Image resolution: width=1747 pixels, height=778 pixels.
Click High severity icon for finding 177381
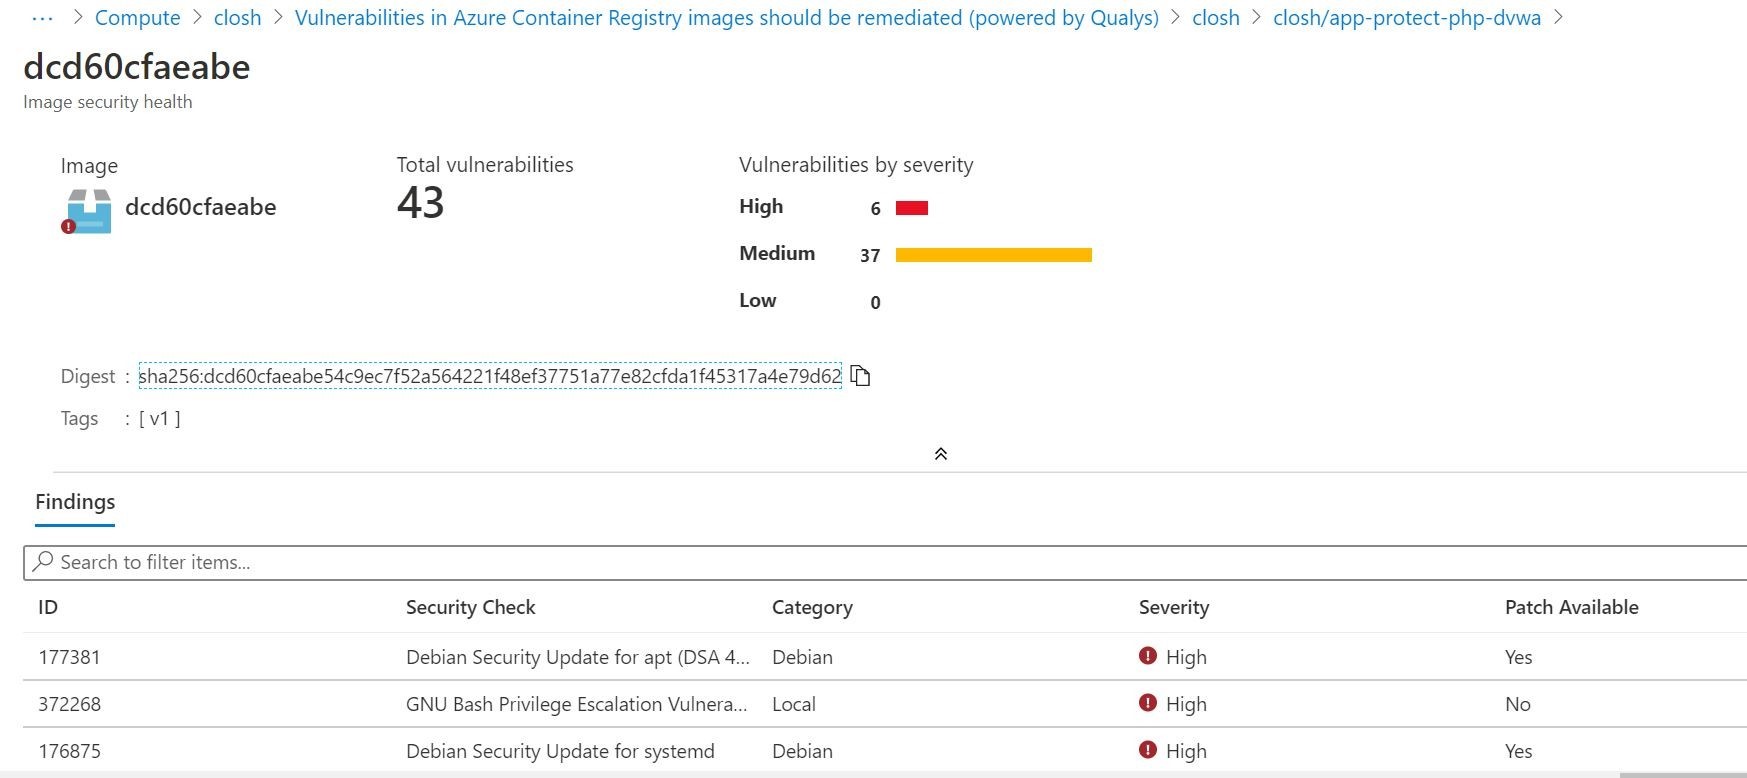click(x=1147, y=656)
